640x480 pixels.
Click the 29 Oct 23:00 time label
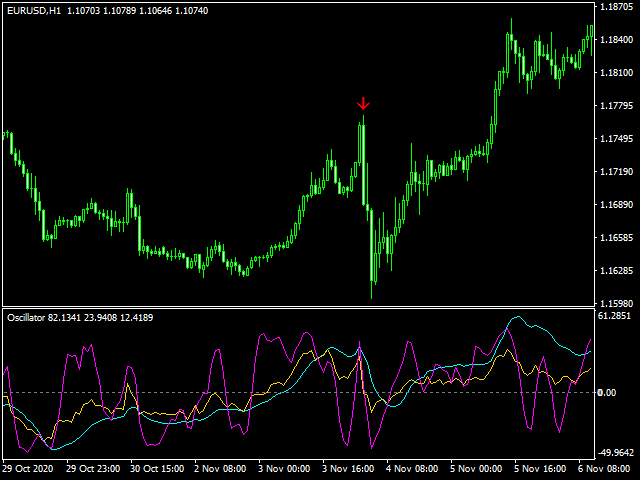click(x=93, y=469)
